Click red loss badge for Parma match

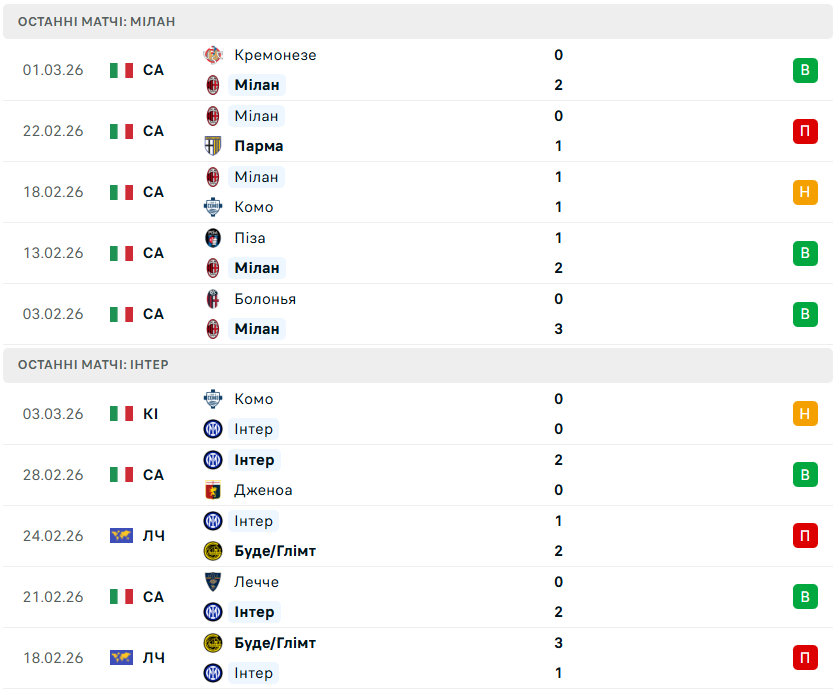805,131
